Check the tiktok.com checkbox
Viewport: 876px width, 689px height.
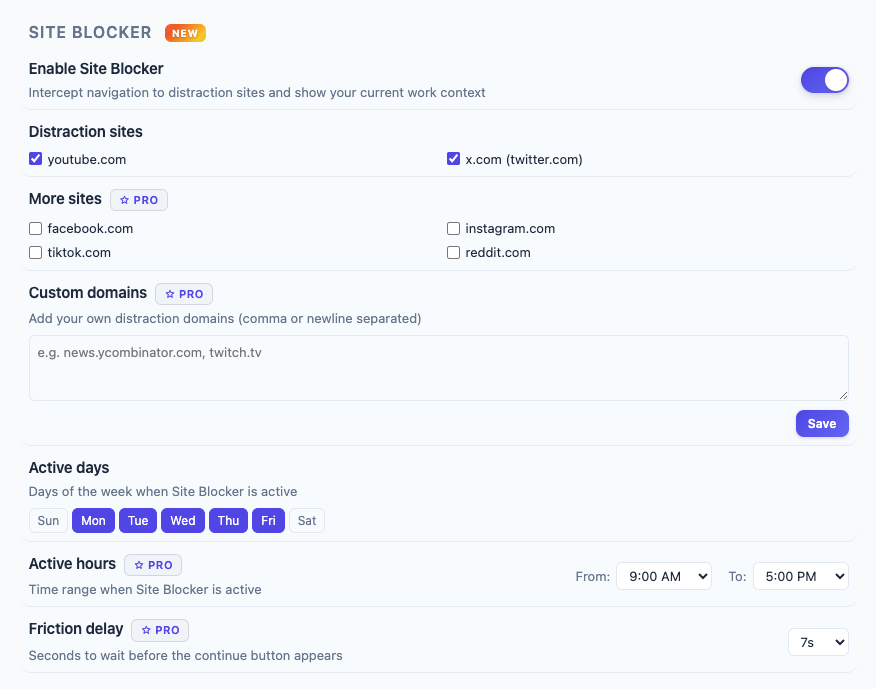point(35,252)
